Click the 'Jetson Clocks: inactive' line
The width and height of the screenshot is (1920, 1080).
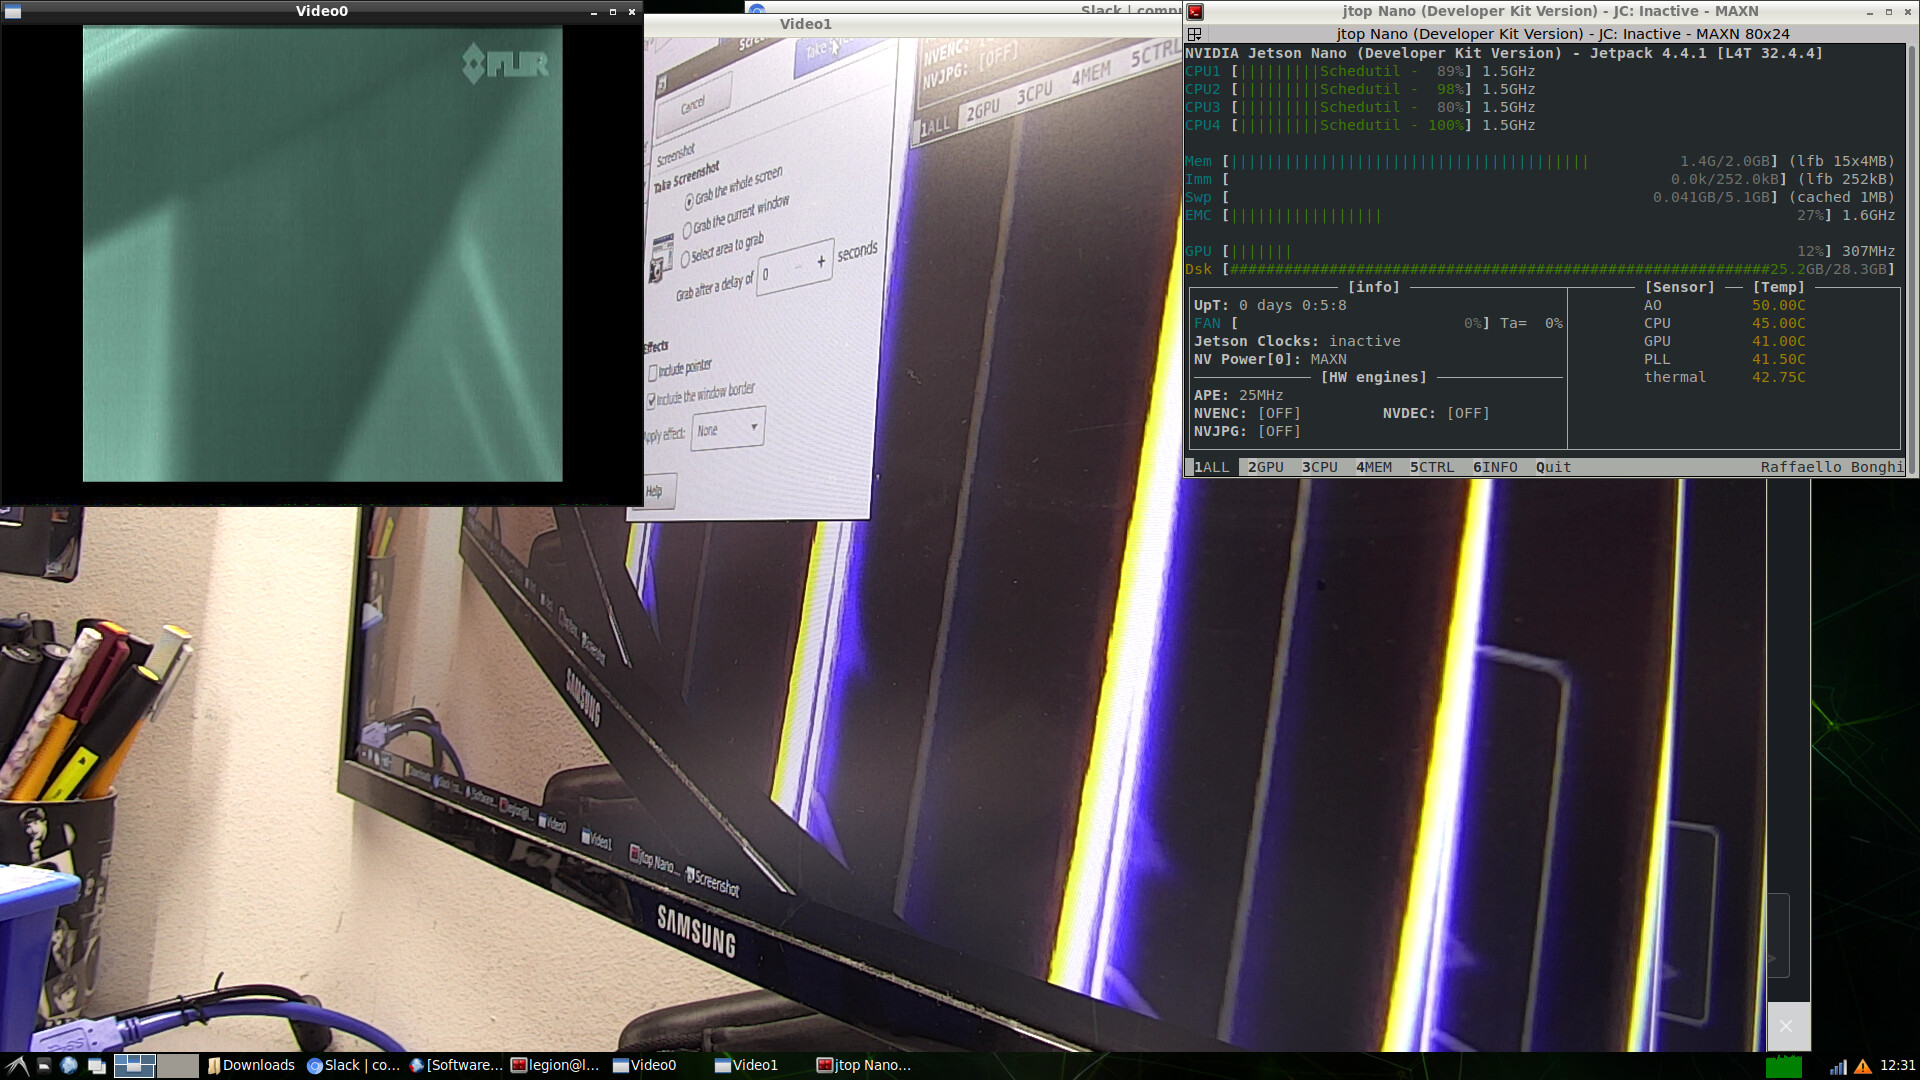click(x=1297, y=342)
